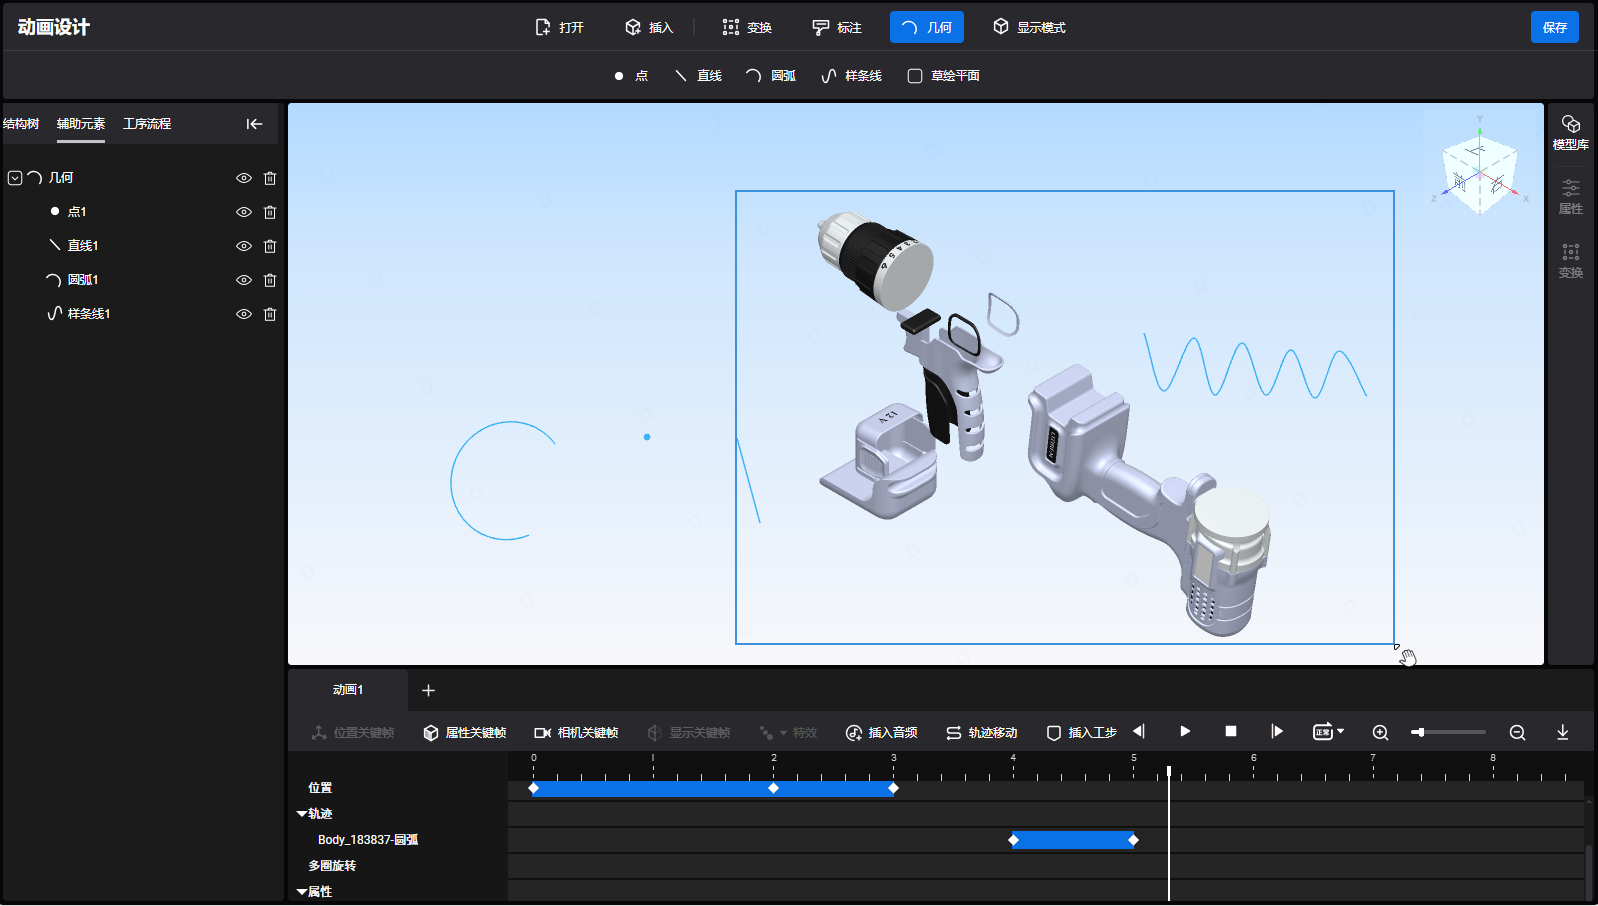Collapse the 属性 track group
The image size is (1598, 906).
(x=302, y=892)
